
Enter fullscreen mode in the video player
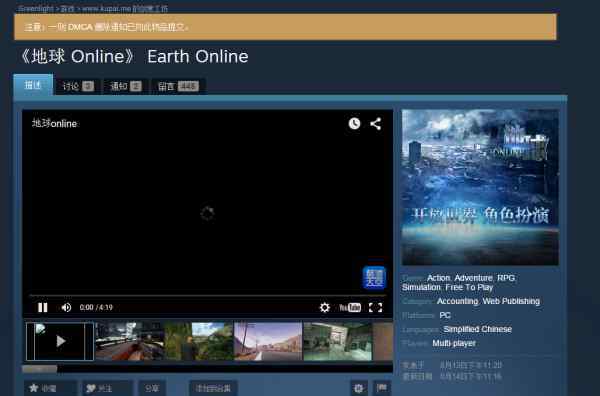[x=375, y=307]
